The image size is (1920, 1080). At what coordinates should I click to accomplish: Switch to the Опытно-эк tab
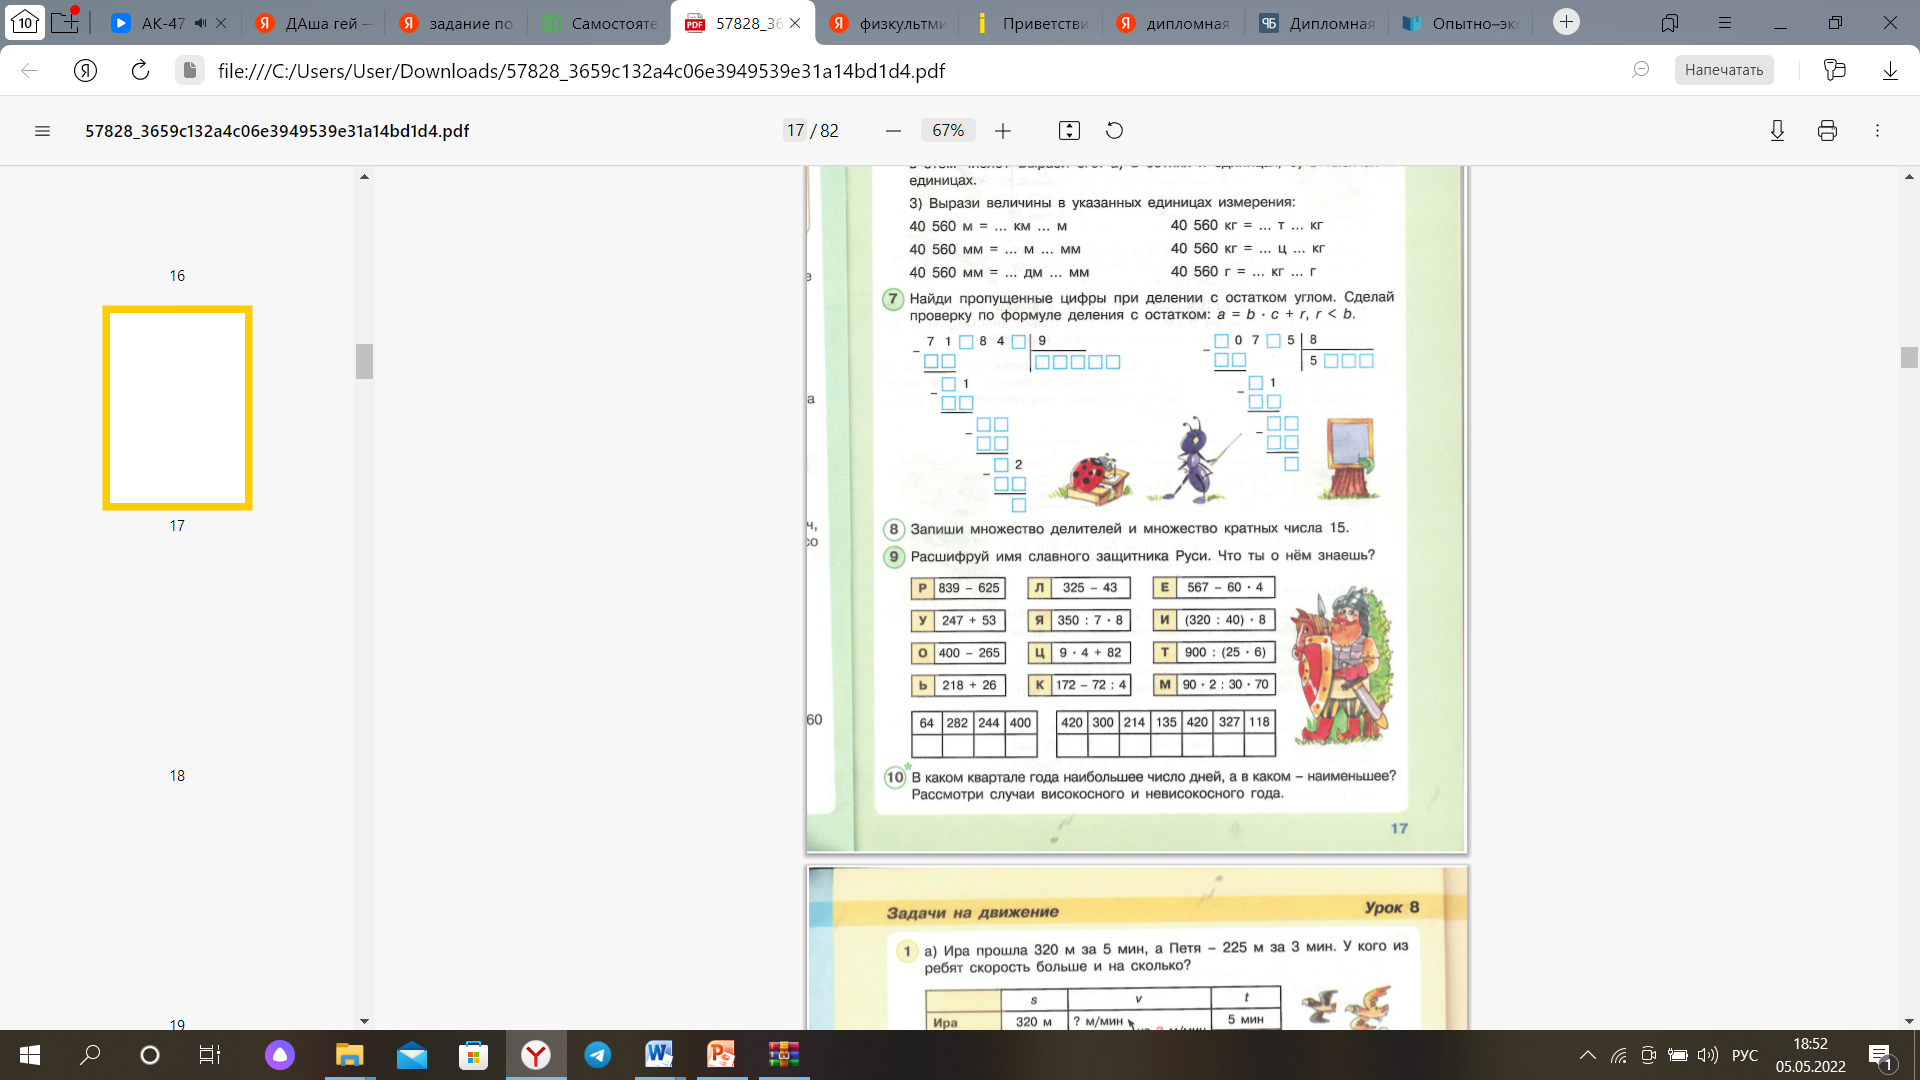1462,23
